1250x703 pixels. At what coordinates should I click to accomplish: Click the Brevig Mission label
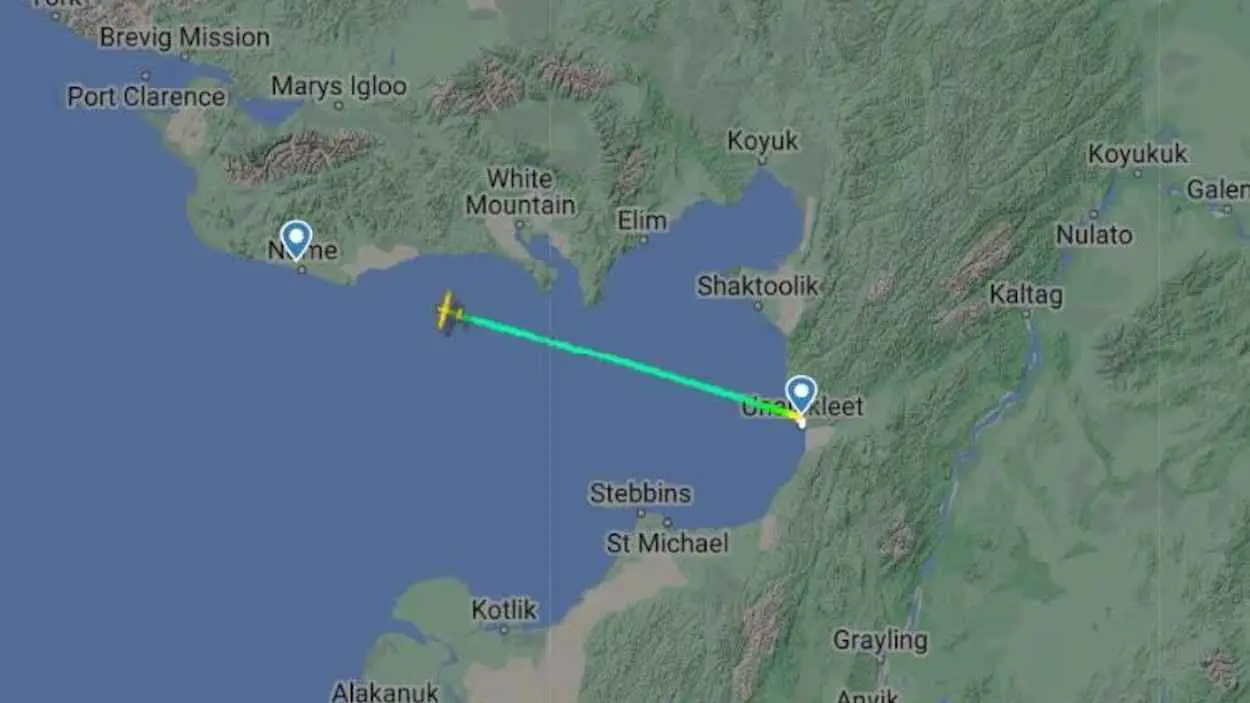tap(184, 38)
